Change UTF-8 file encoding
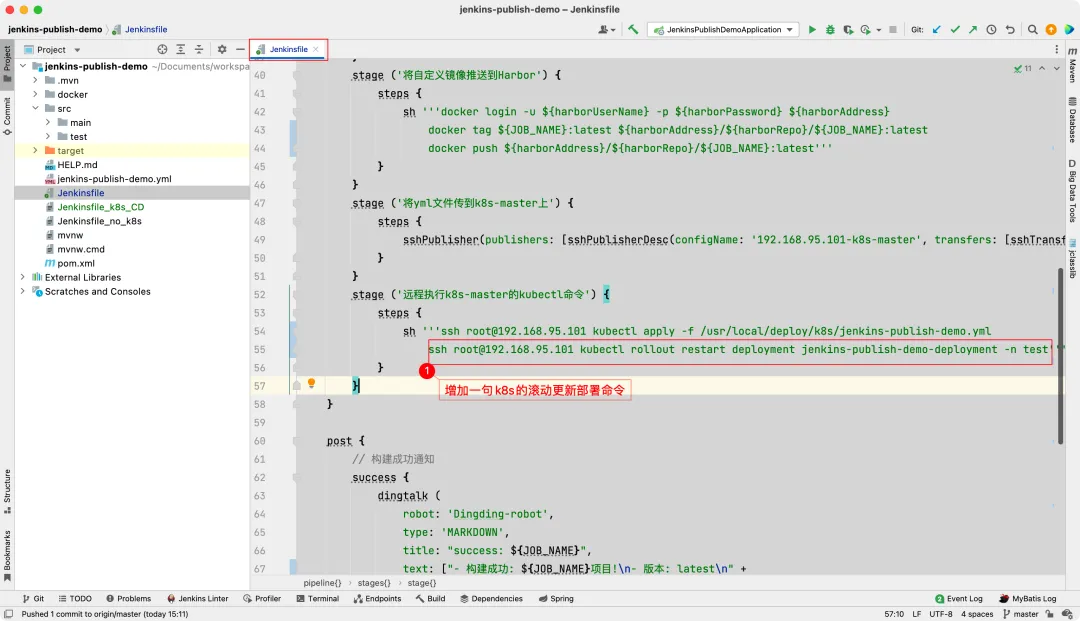 tap(941, 613)
